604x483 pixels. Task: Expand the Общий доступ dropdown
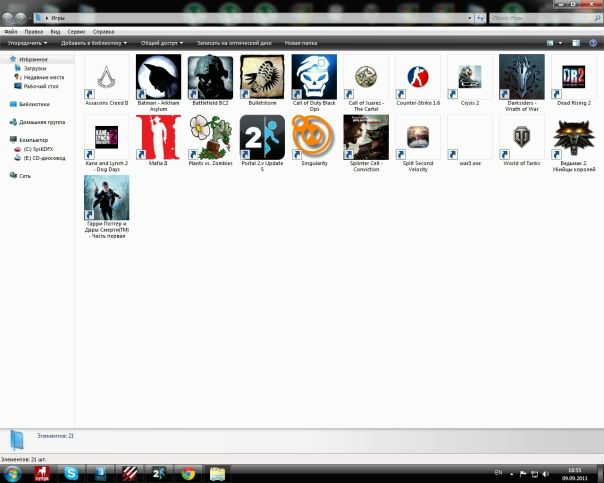(162, 43)
